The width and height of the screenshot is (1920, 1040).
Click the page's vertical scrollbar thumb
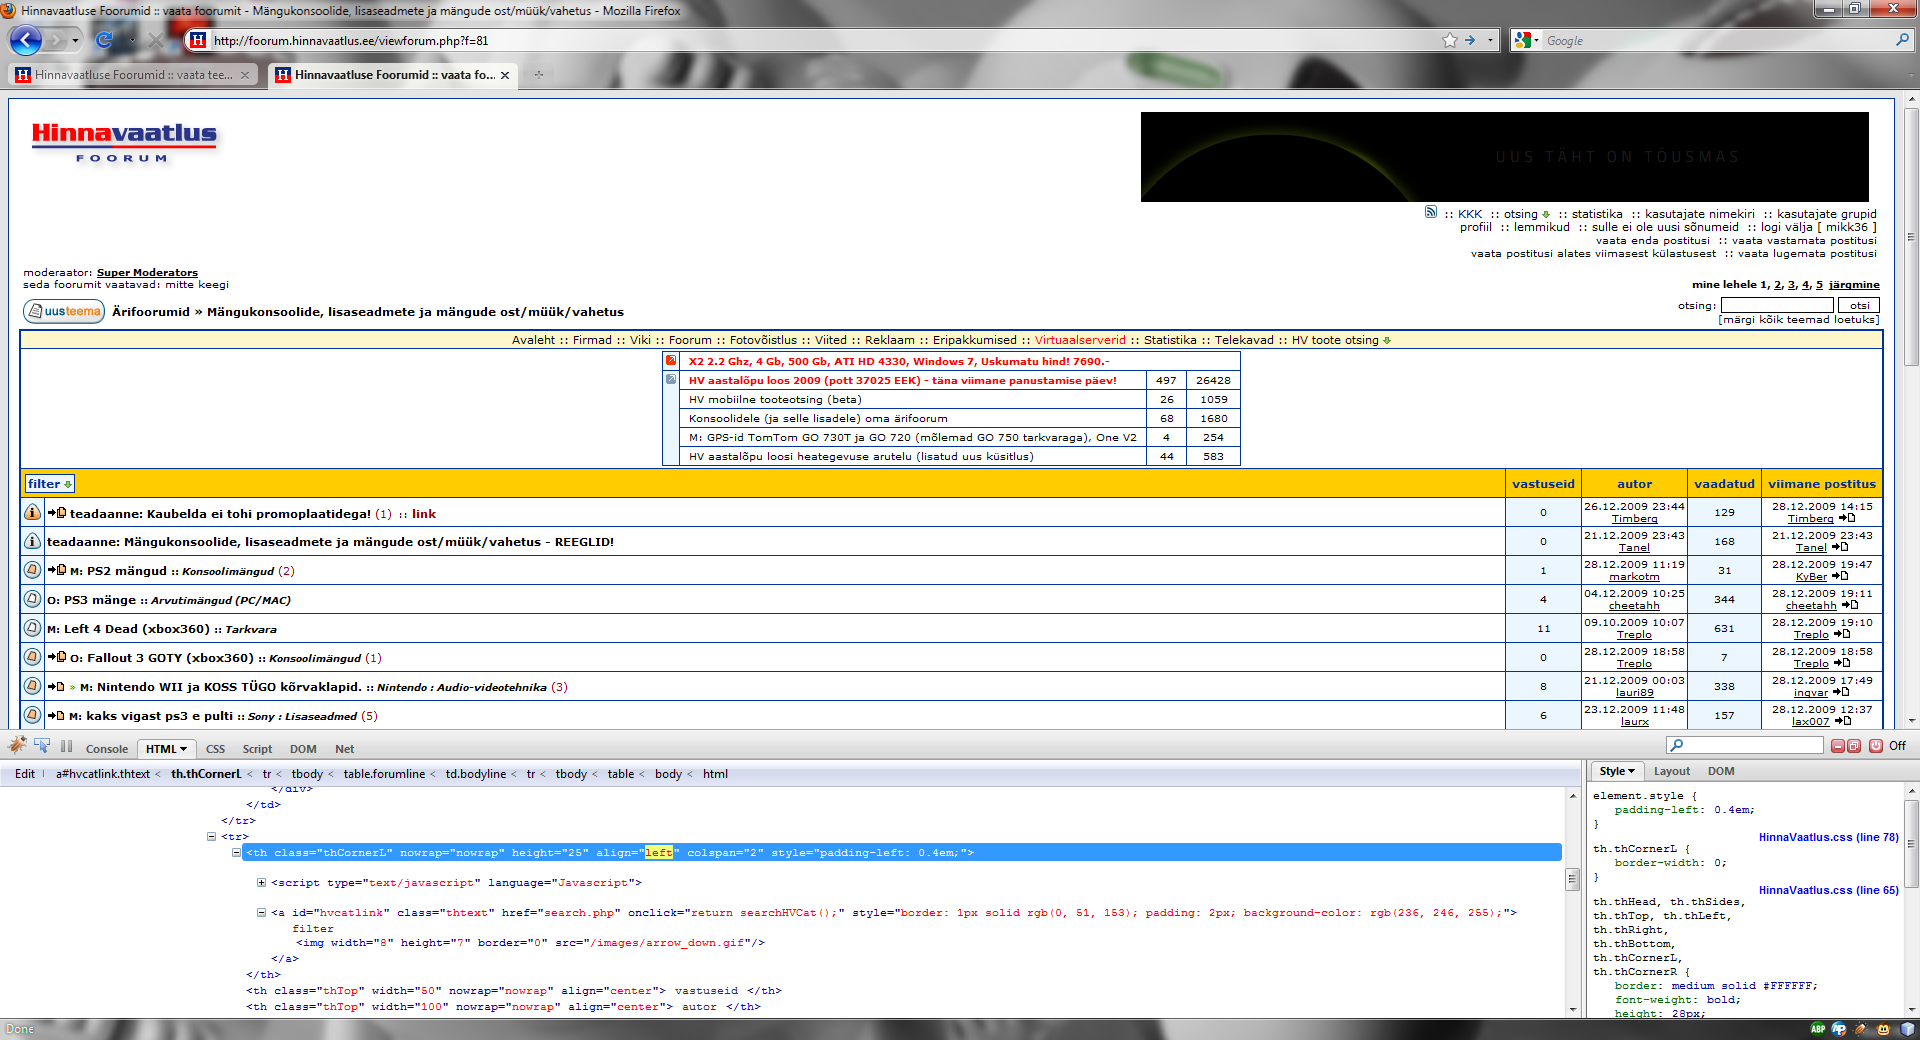pos(1912,238)
